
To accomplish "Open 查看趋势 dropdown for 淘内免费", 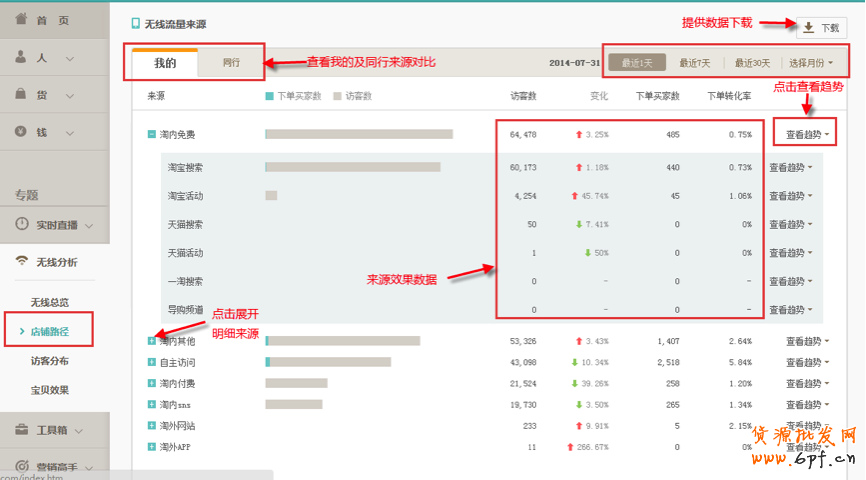I will pos(807,134).
